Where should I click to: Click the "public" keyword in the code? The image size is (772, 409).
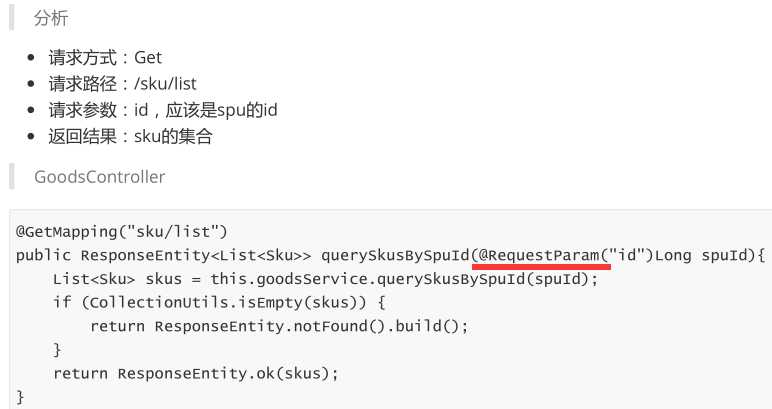43,254
